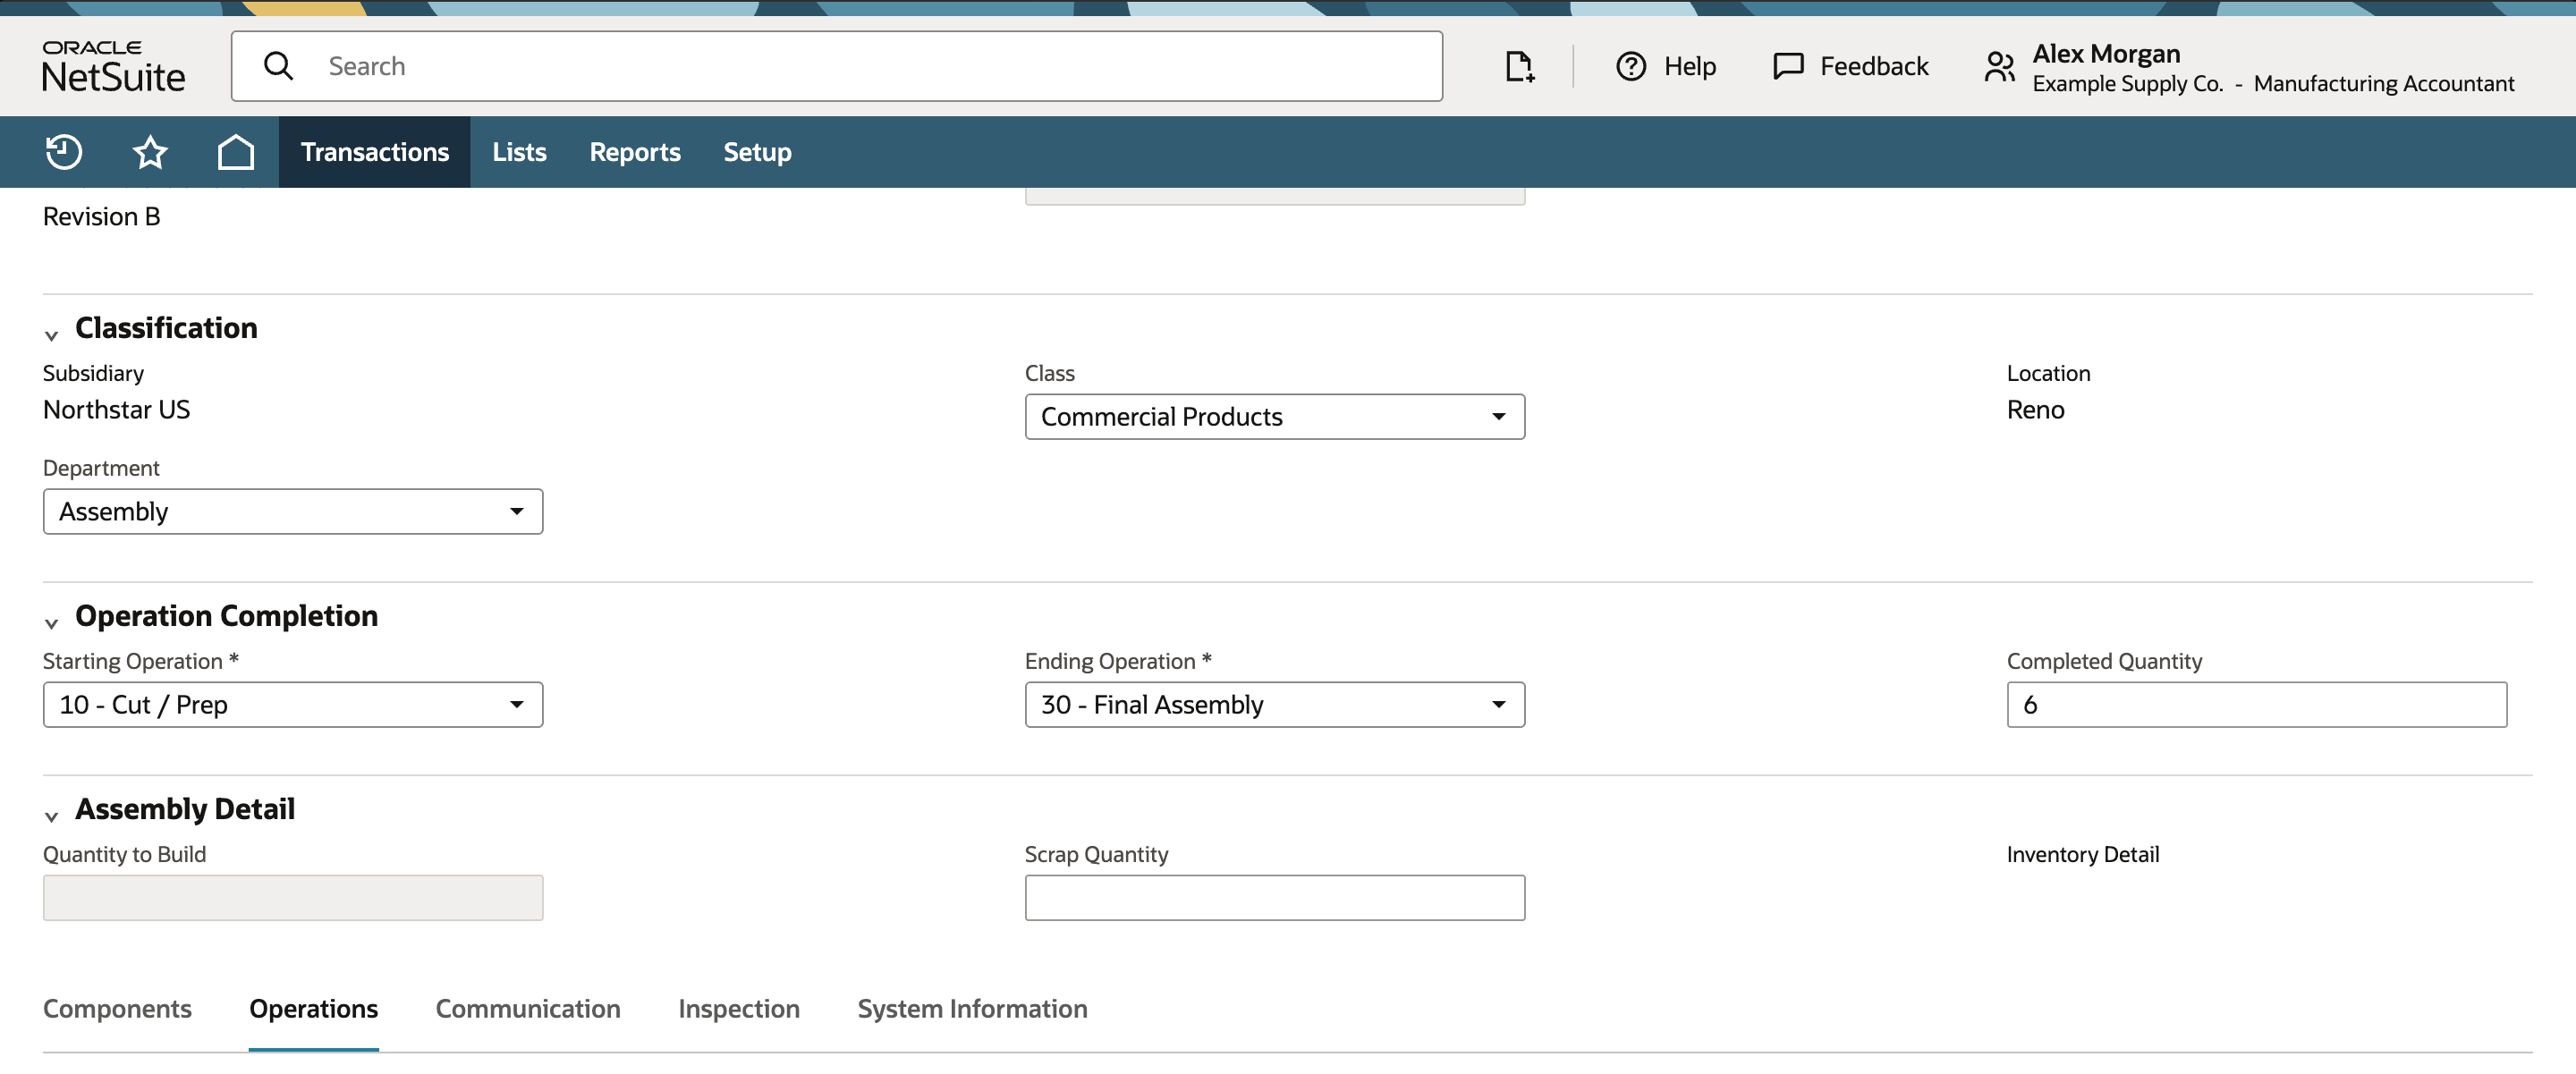Open the Lists menu

click(519, 152)
